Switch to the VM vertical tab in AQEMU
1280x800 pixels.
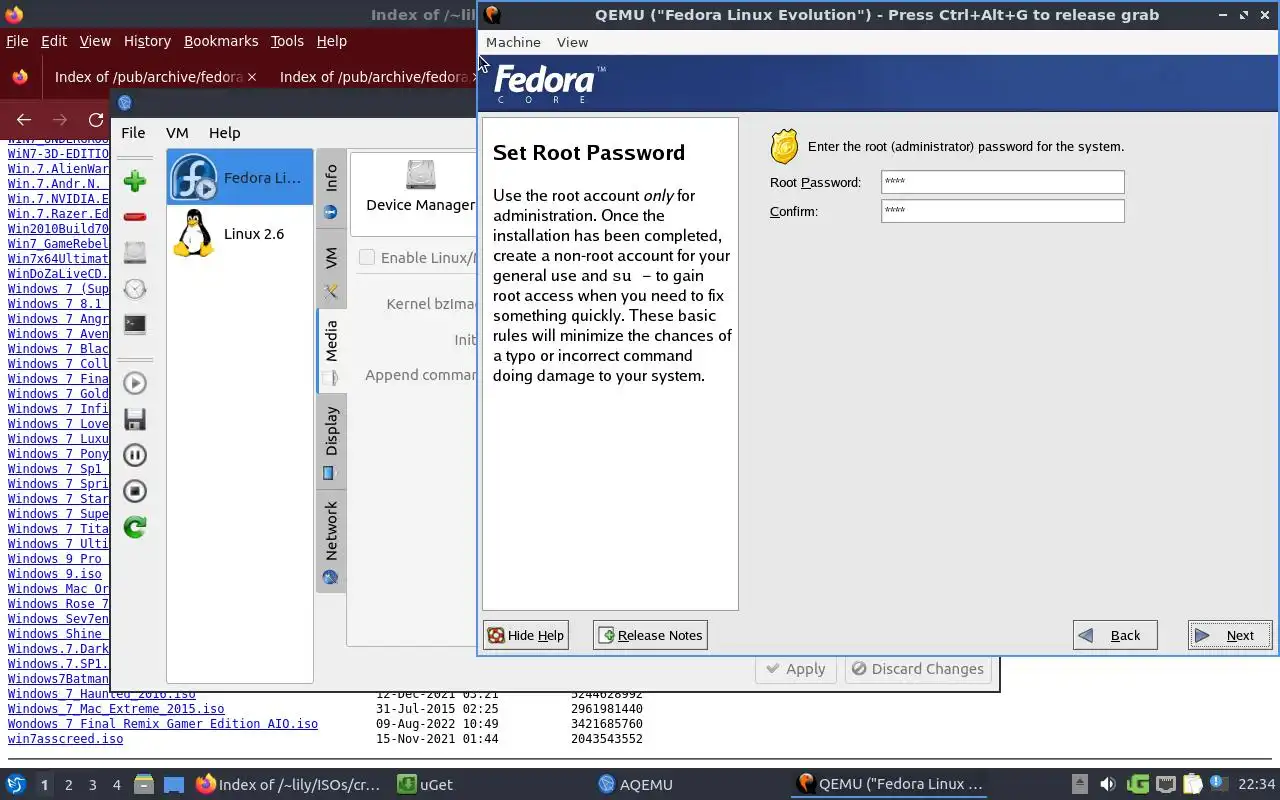click(331, 268)
